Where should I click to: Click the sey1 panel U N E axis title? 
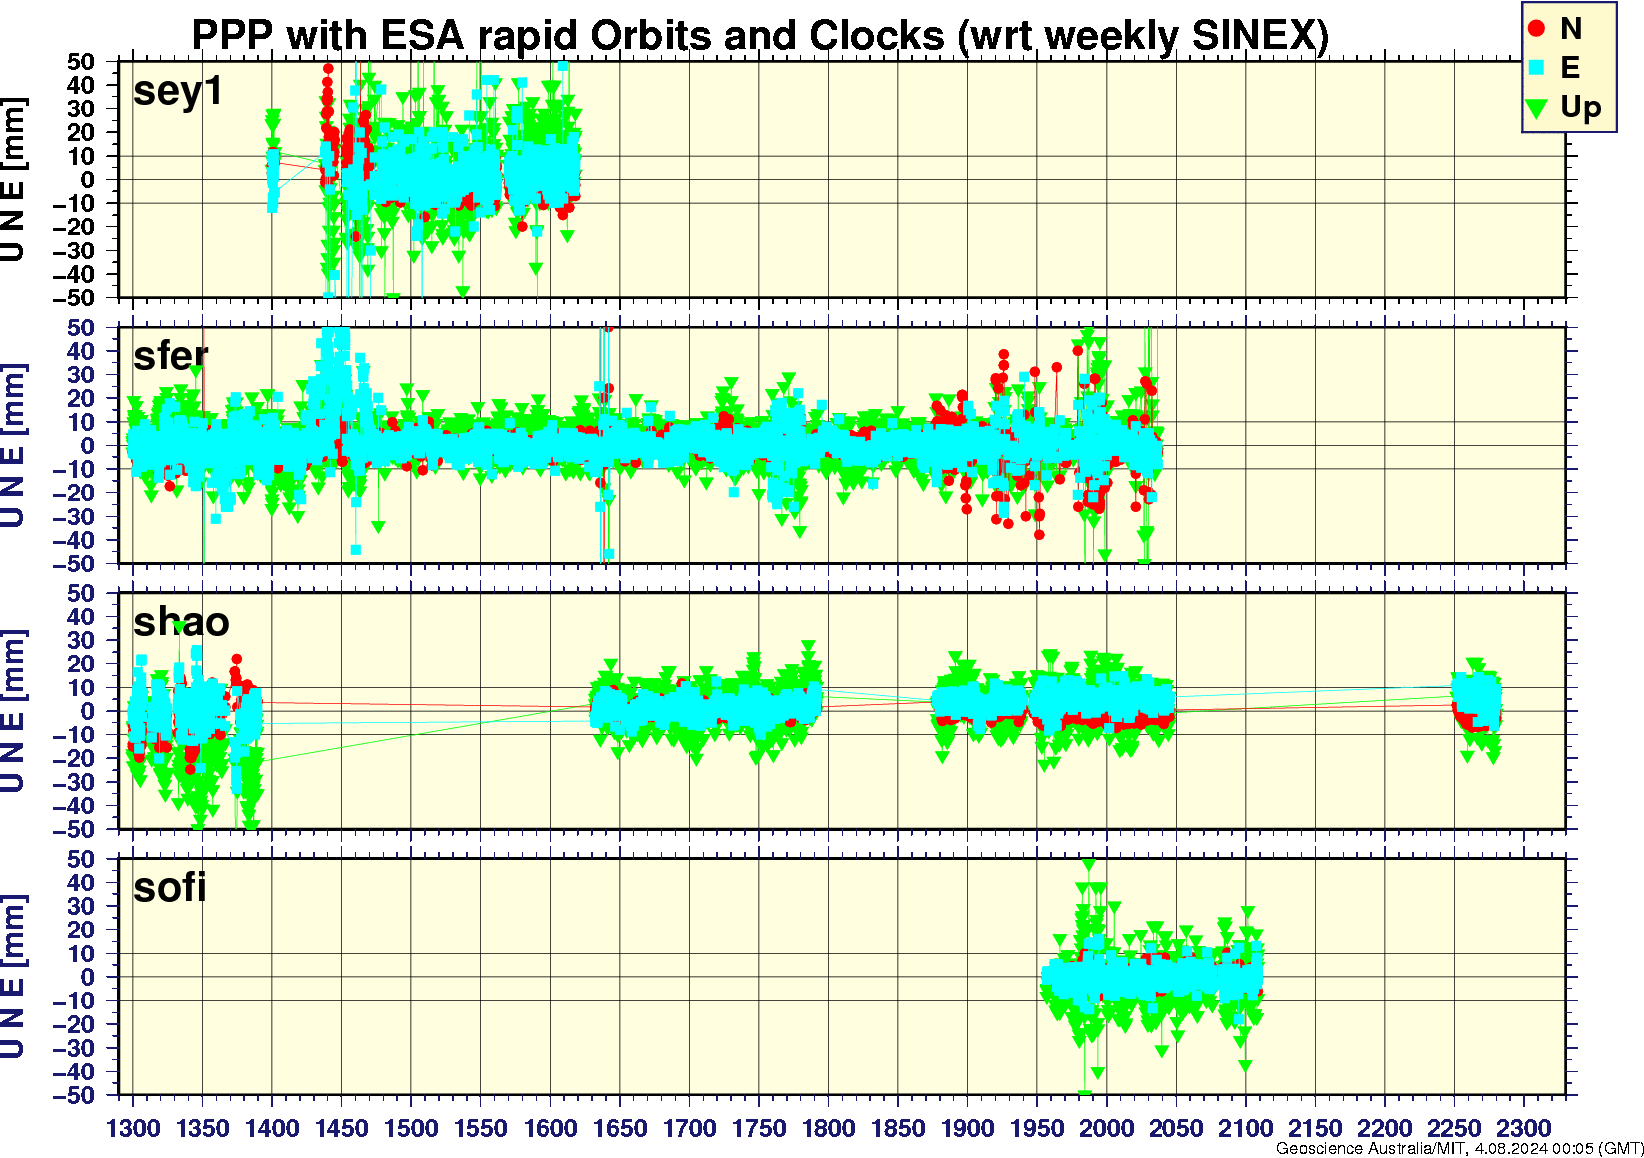pyautogui.click(x=12, y=180)
